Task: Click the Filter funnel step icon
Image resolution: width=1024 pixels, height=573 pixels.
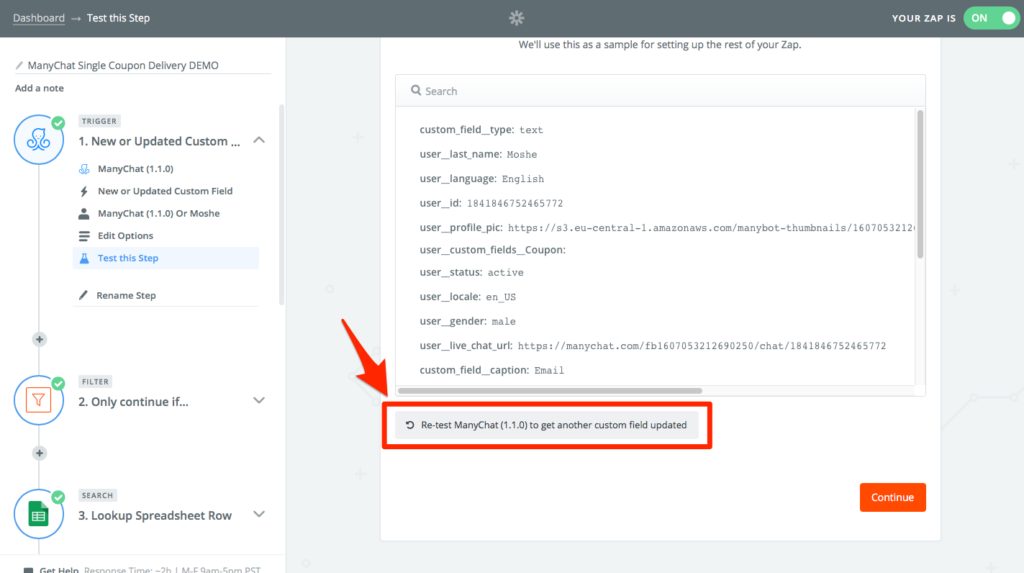Action: (39, 400)
